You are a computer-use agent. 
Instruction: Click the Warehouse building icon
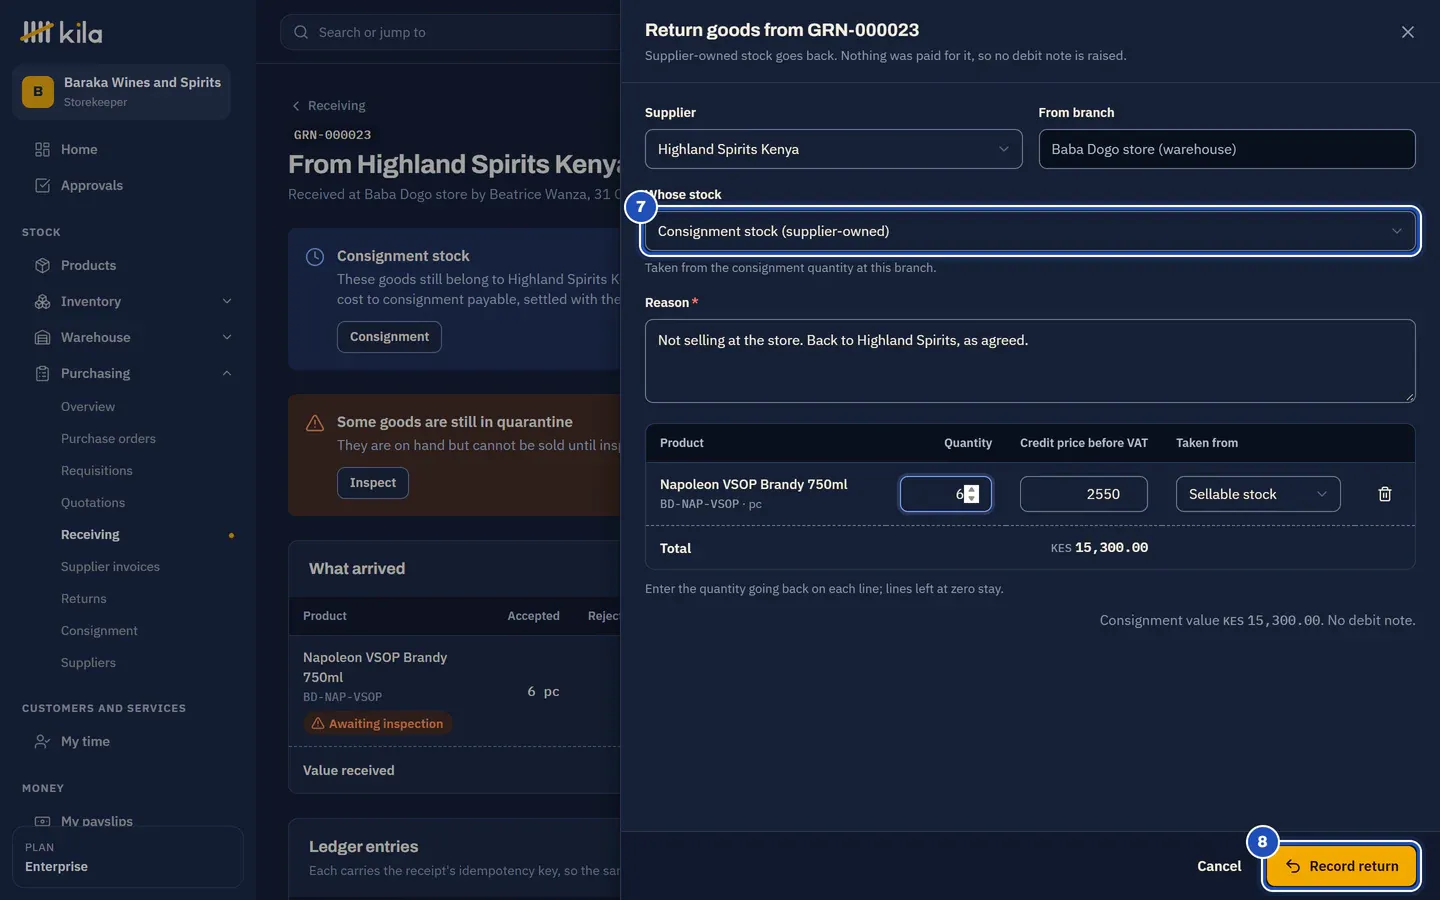tap(42, 337)
